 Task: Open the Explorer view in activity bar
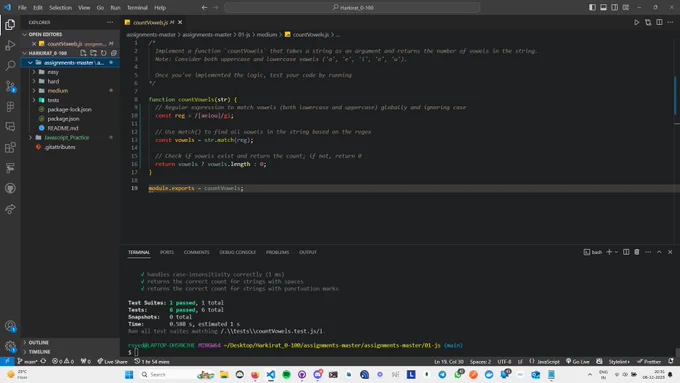pos(10,25)
